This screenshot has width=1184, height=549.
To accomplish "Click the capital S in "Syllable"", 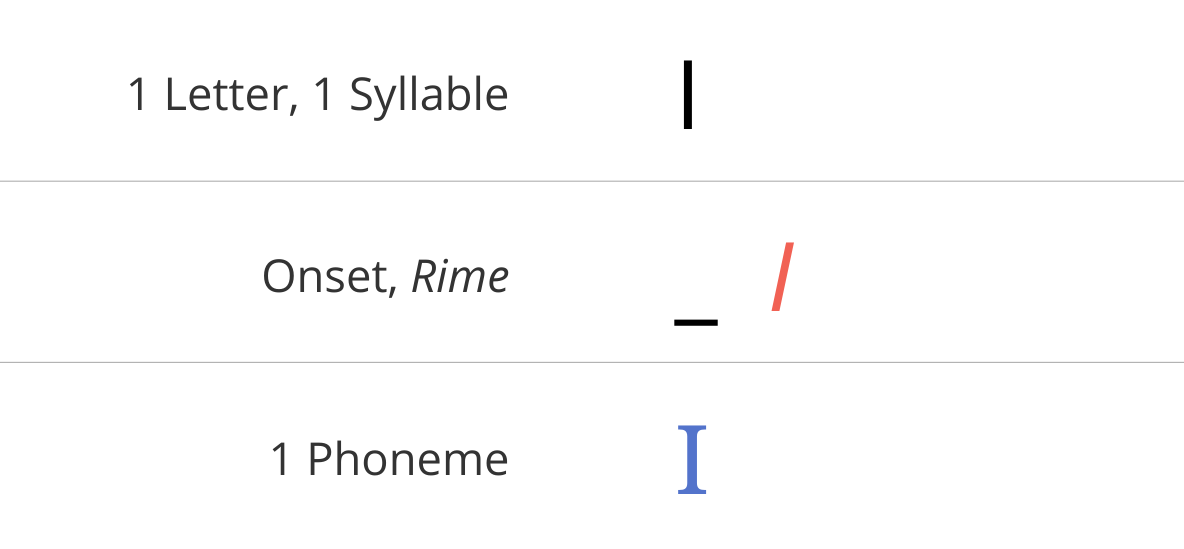I will pyautogui.click(x=362, y=96).
